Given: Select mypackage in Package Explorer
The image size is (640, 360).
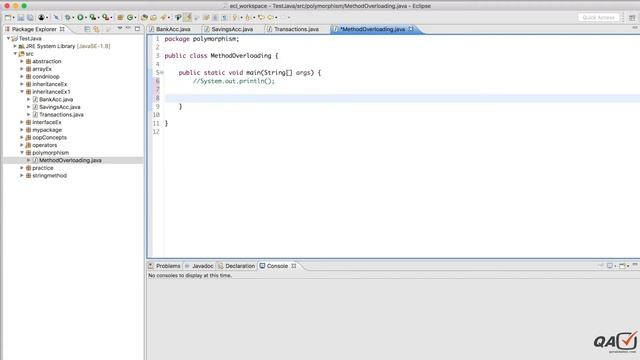Looking at the screenshot, I should [x=47, y=130].
